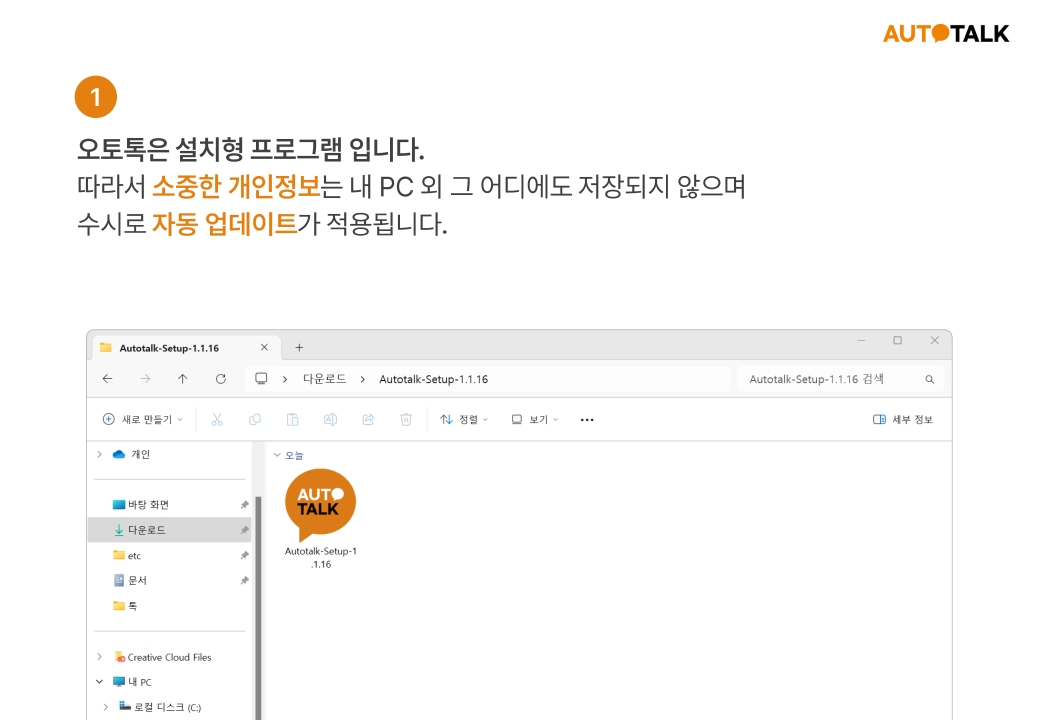The width and height of the screenshot is (1040, 720).
Task: Click the Cut scissors icon
Action: (217, 419)
